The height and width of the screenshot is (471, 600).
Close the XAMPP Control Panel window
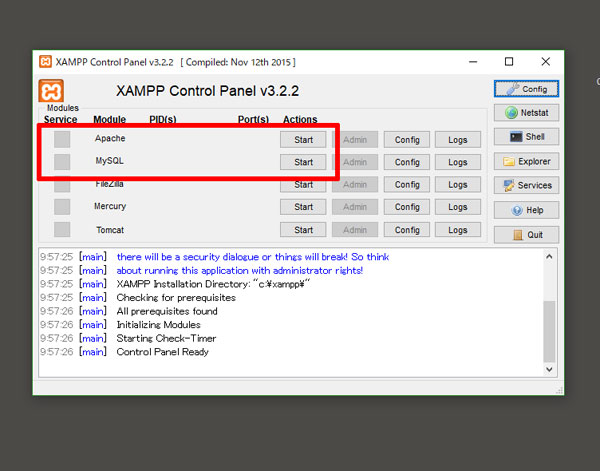[x=546, y=62]
